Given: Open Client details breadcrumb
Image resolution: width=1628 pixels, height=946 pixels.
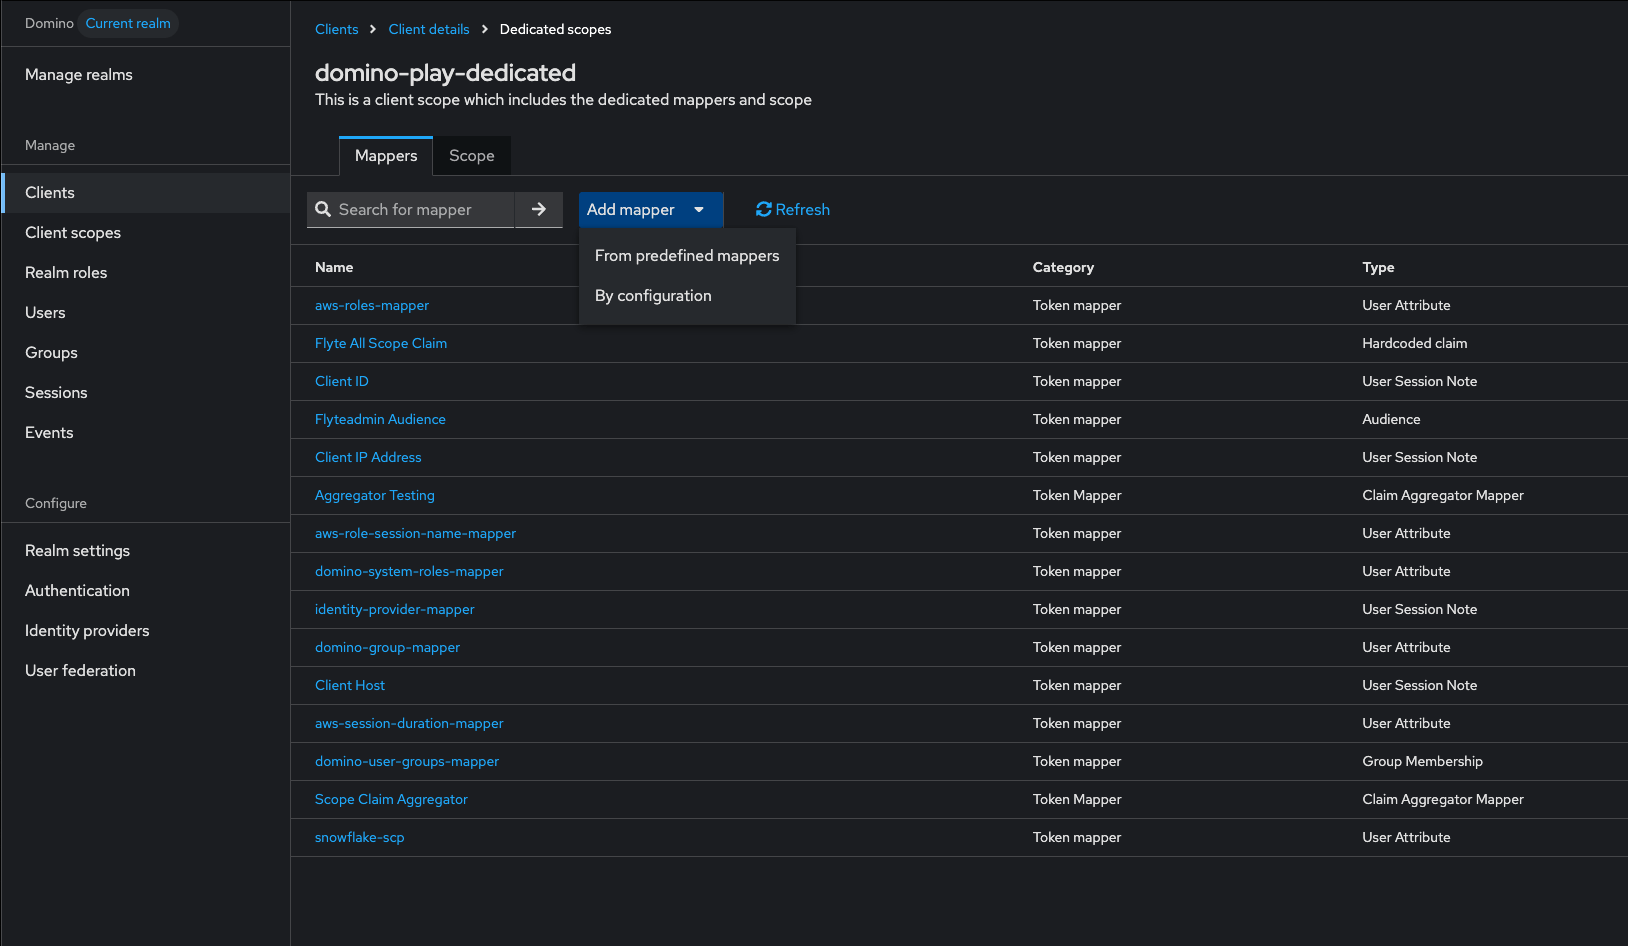Looking at the screenshot, I should tap(429, 29).
